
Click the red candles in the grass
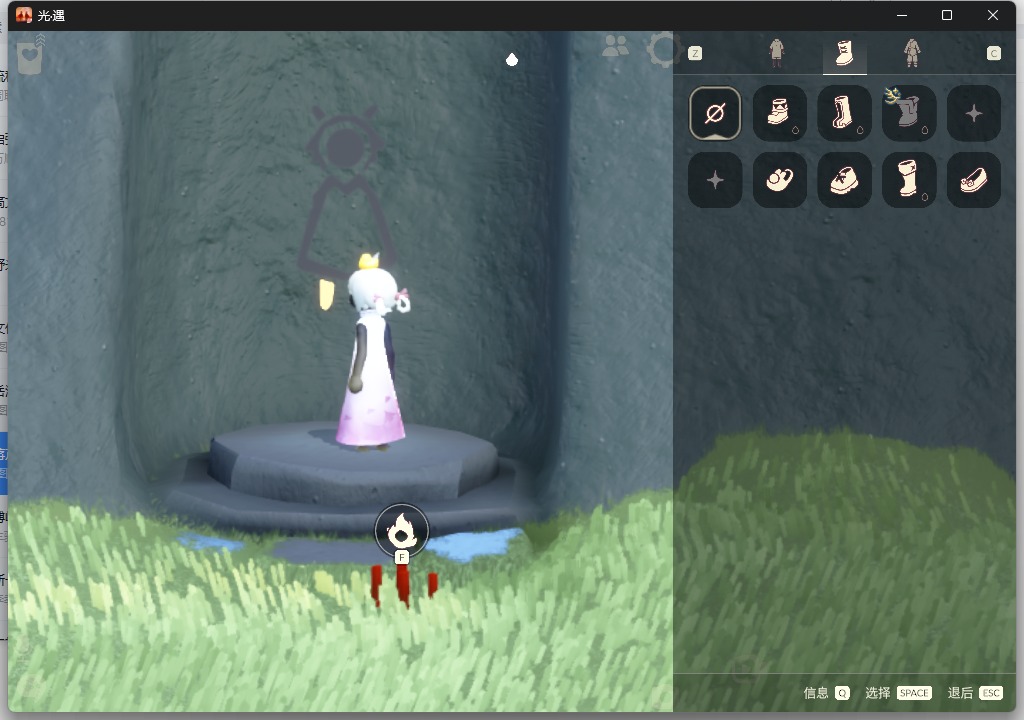(403, 585)
